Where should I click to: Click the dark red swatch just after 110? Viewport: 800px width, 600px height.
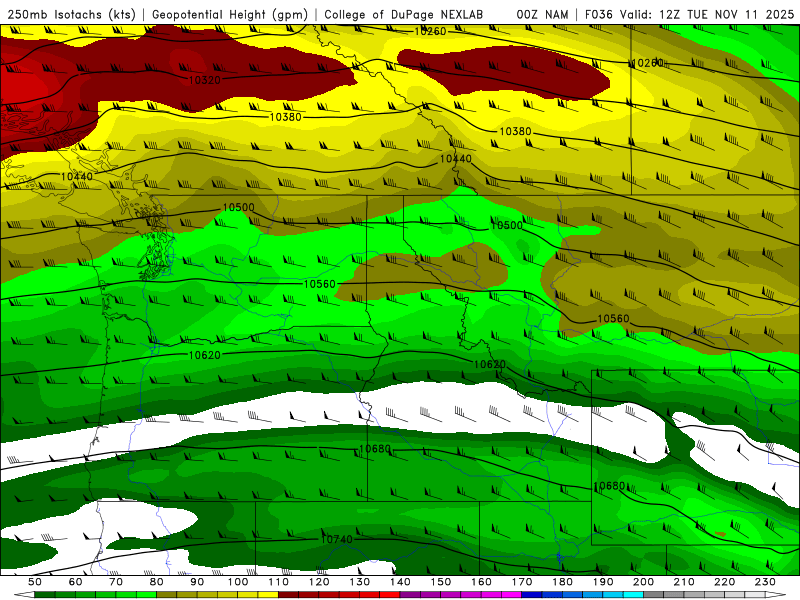[288, 595]
